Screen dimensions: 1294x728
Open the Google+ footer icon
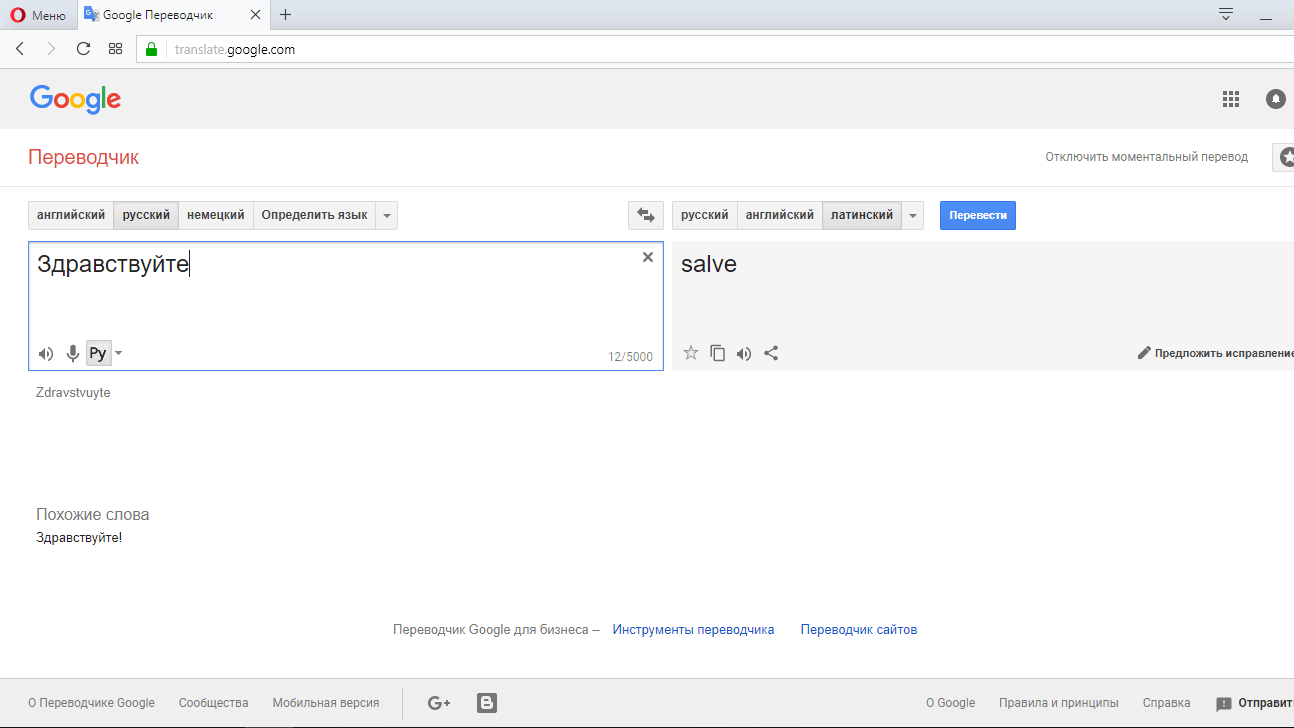pos(439,703)
